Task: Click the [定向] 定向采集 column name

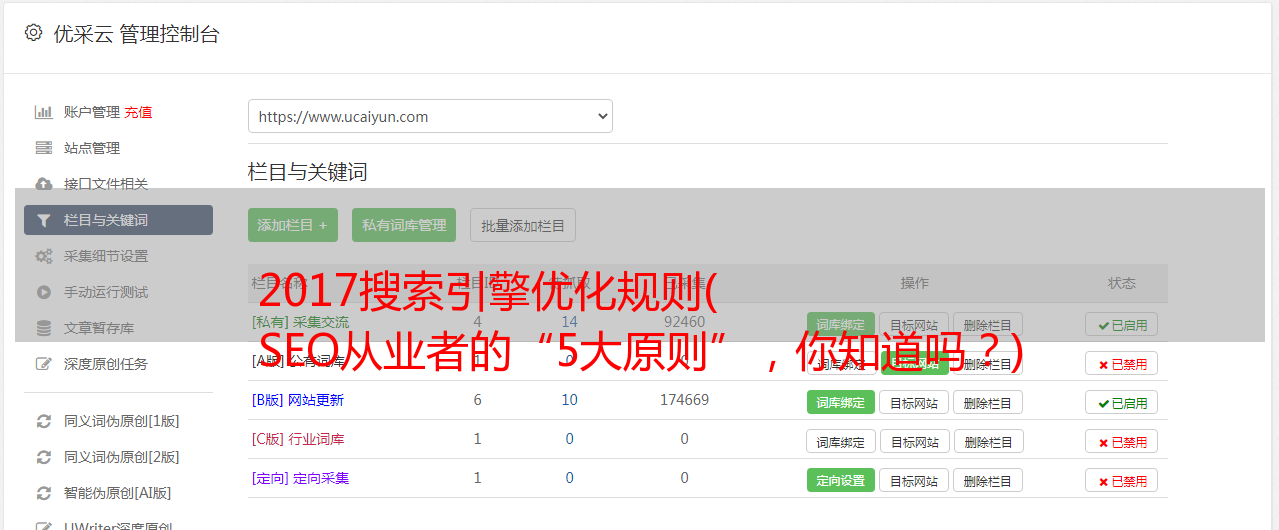Action: point(301,478)
